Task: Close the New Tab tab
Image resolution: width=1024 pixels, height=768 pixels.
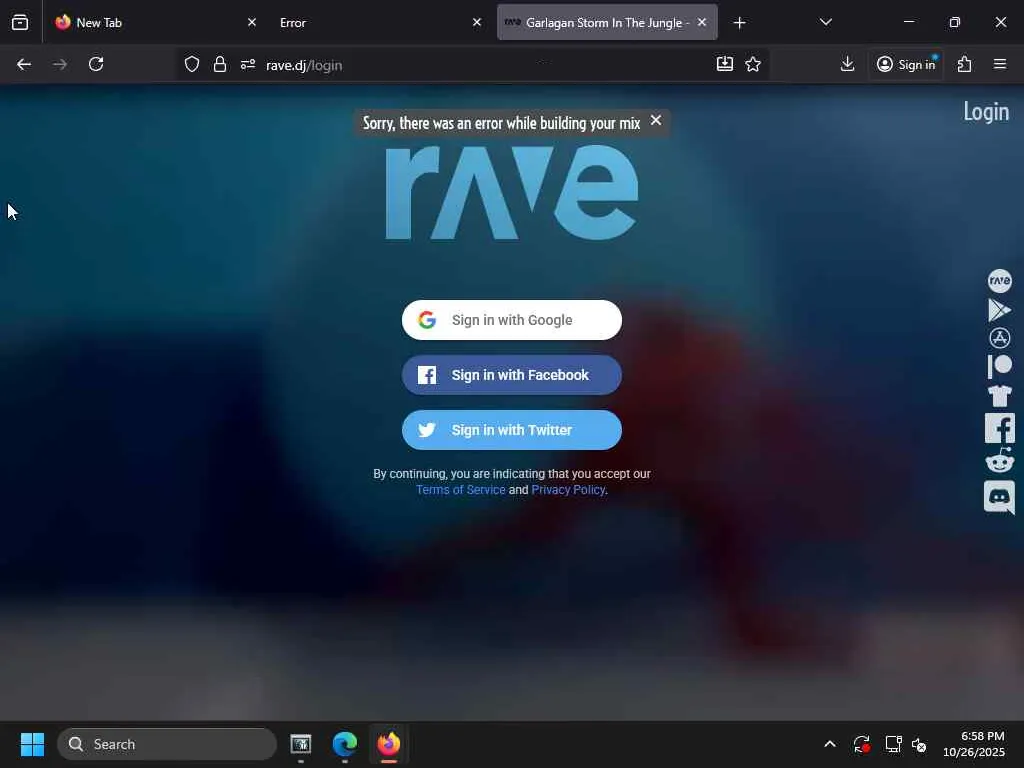Action: pyautogui.click(x=252, y=22)
